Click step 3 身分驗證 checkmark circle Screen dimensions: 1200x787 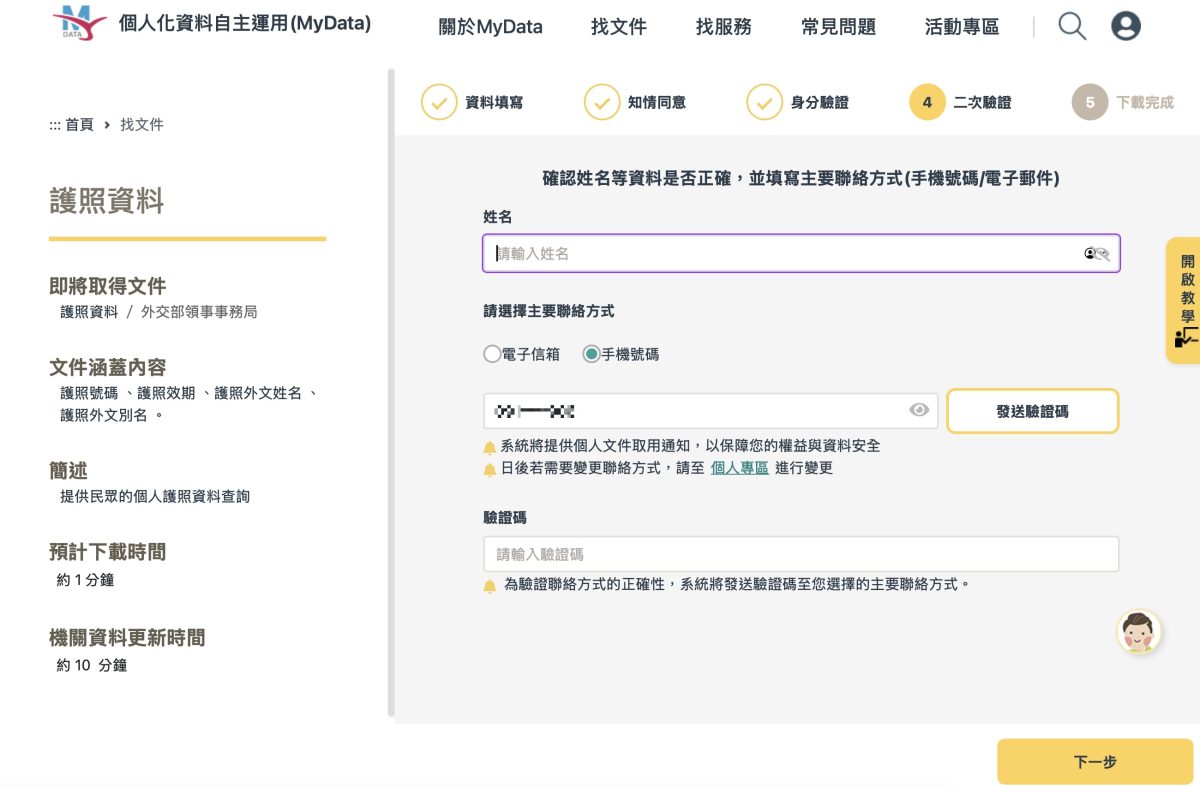(x=764, y=102)
